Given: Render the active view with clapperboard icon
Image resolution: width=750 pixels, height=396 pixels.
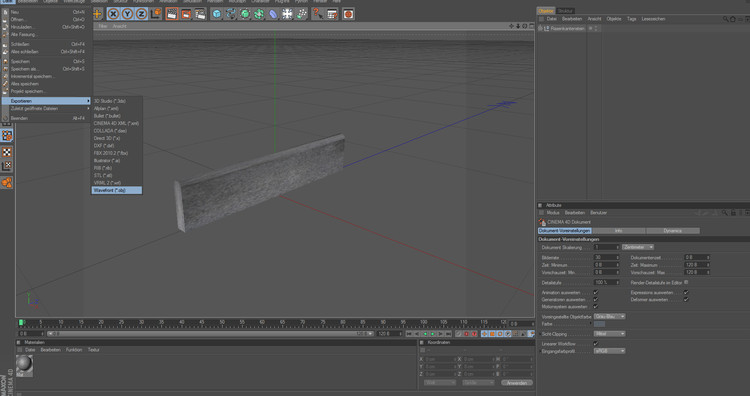Looking at the screenshot, I should click(172, 14).
